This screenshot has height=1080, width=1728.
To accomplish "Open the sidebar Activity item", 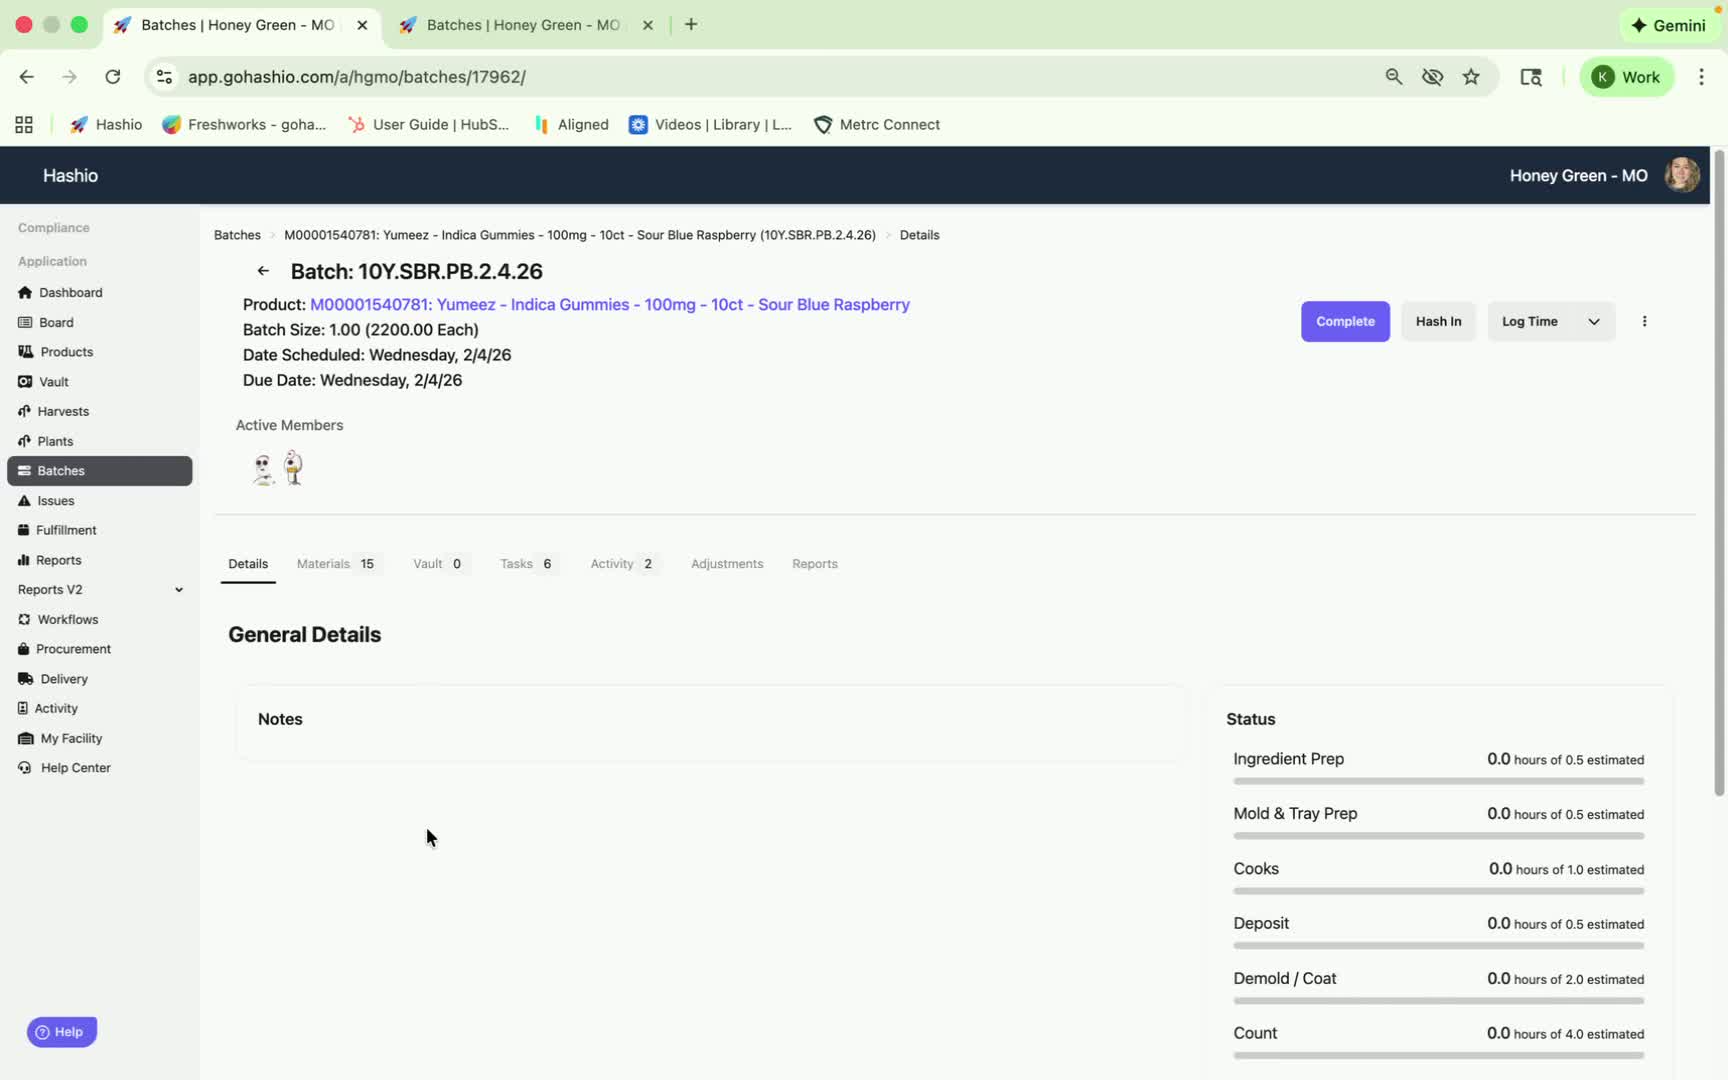I will point(47,708).
